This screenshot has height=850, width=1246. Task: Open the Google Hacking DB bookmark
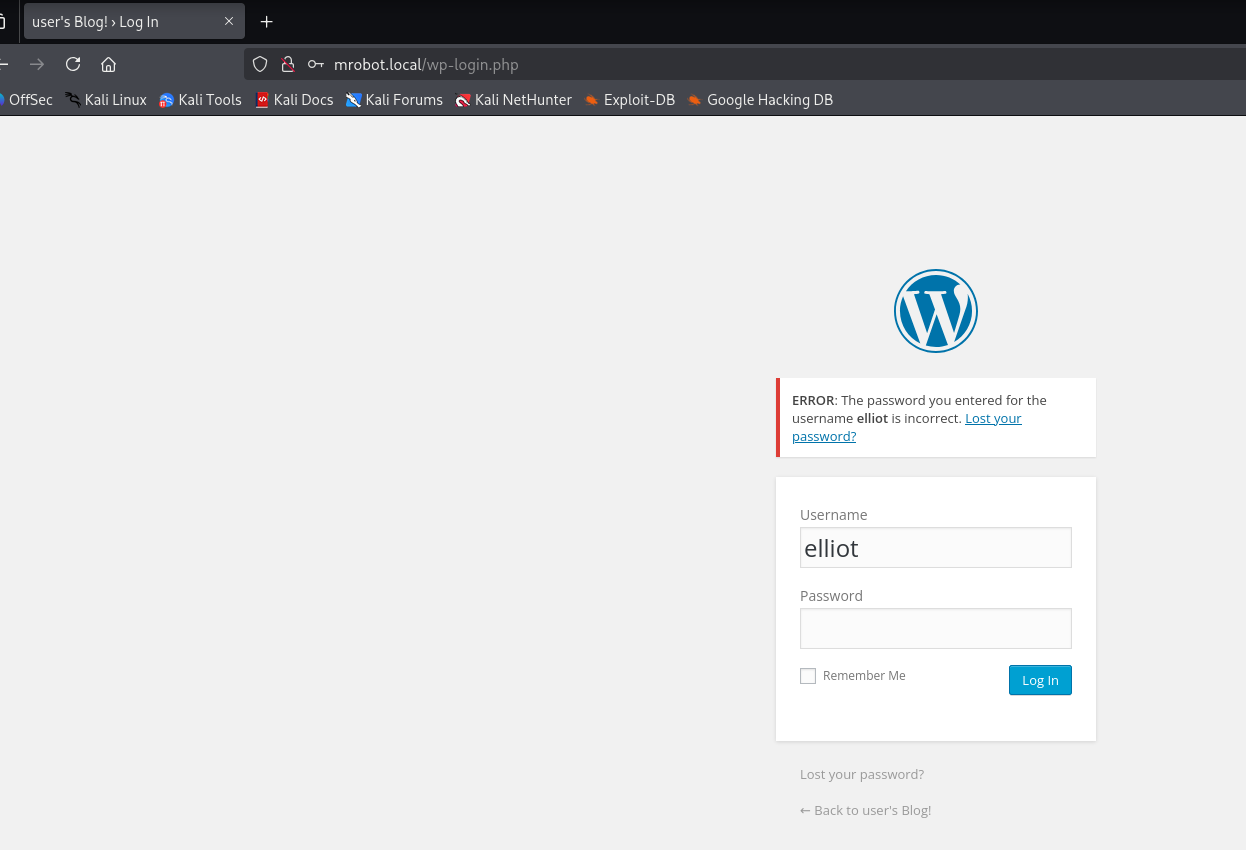[x=760, y=100]
